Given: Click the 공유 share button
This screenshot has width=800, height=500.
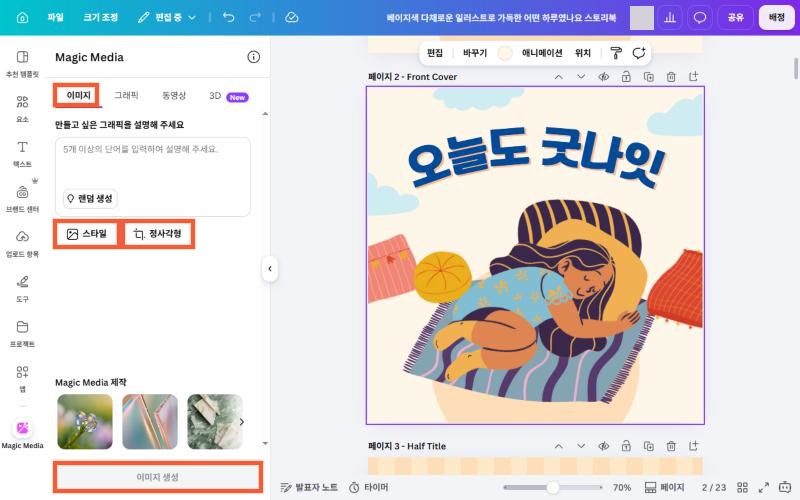Looking at the screenshot, I should click(735, 18).
